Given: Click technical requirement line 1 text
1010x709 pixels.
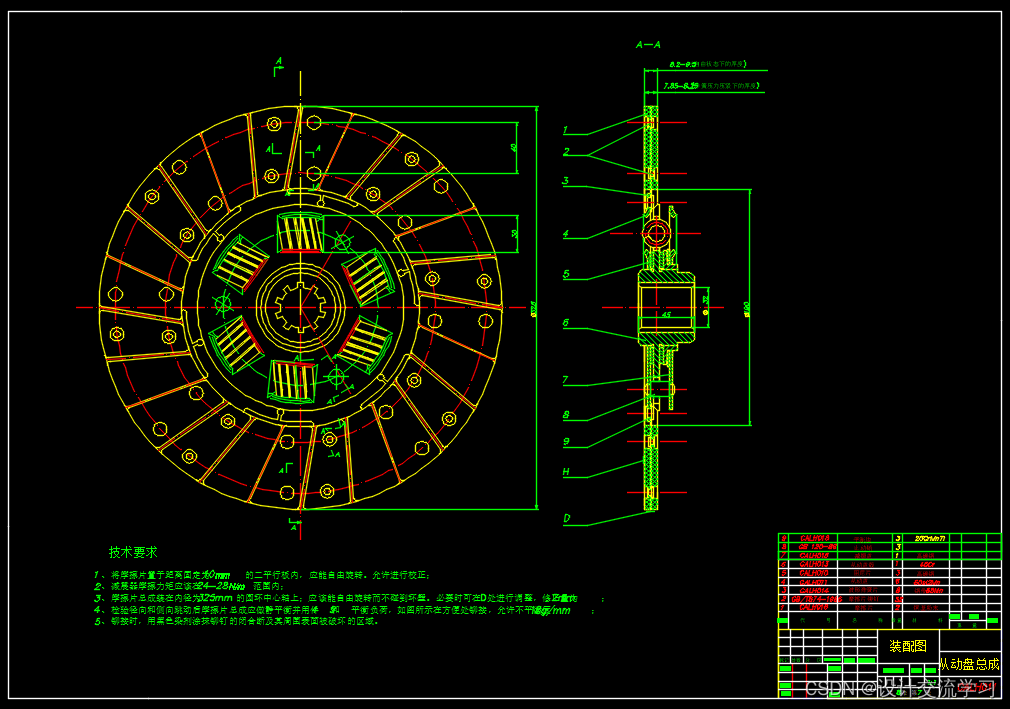Looking at the screenshot, I should 262,575.
